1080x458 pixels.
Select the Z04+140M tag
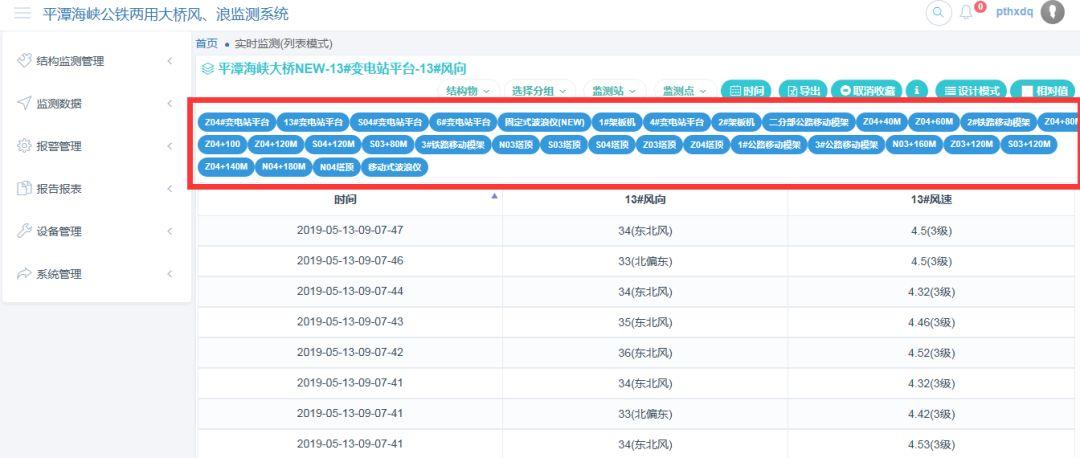(225, 167)
